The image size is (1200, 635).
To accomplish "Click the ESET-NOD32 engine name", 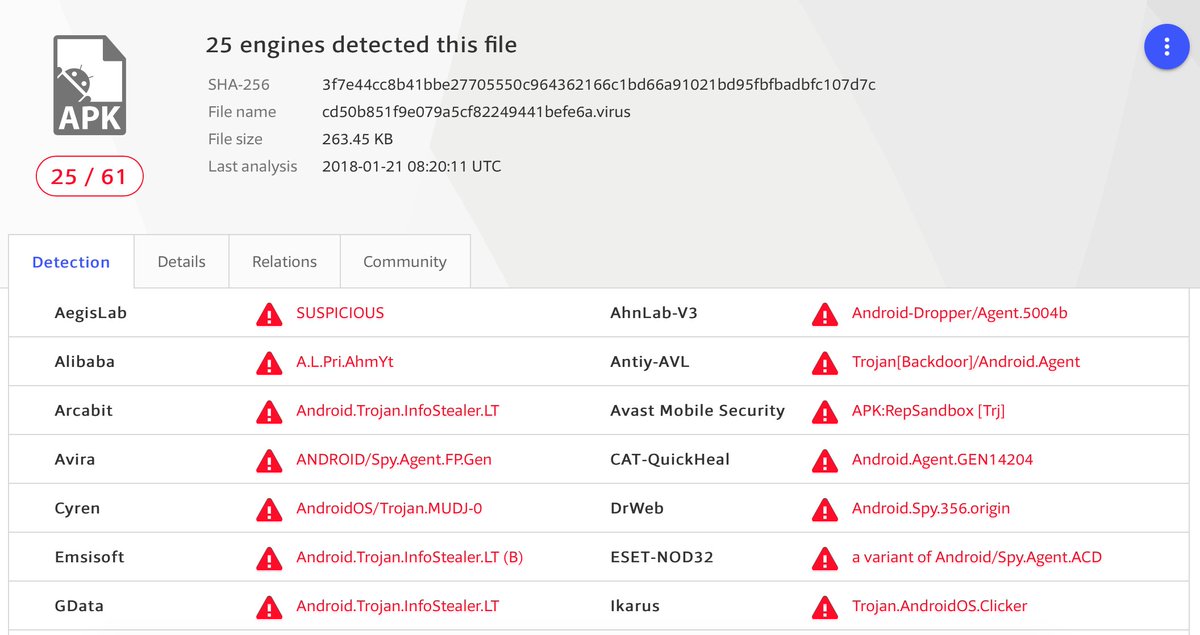I will click(662, 557).
